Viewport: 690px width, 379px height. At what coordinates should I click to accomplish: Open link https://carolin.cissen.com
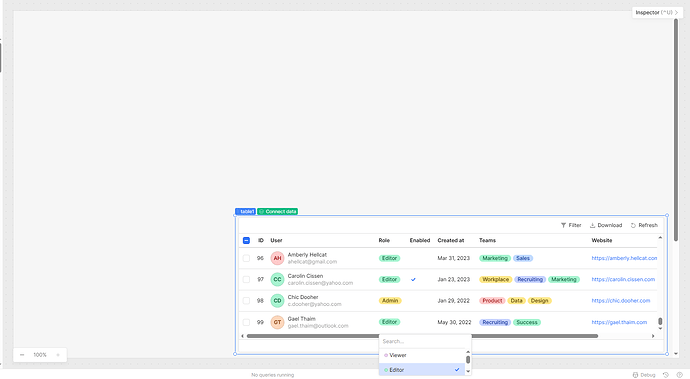pyautogui.click(x=623, y=280)
